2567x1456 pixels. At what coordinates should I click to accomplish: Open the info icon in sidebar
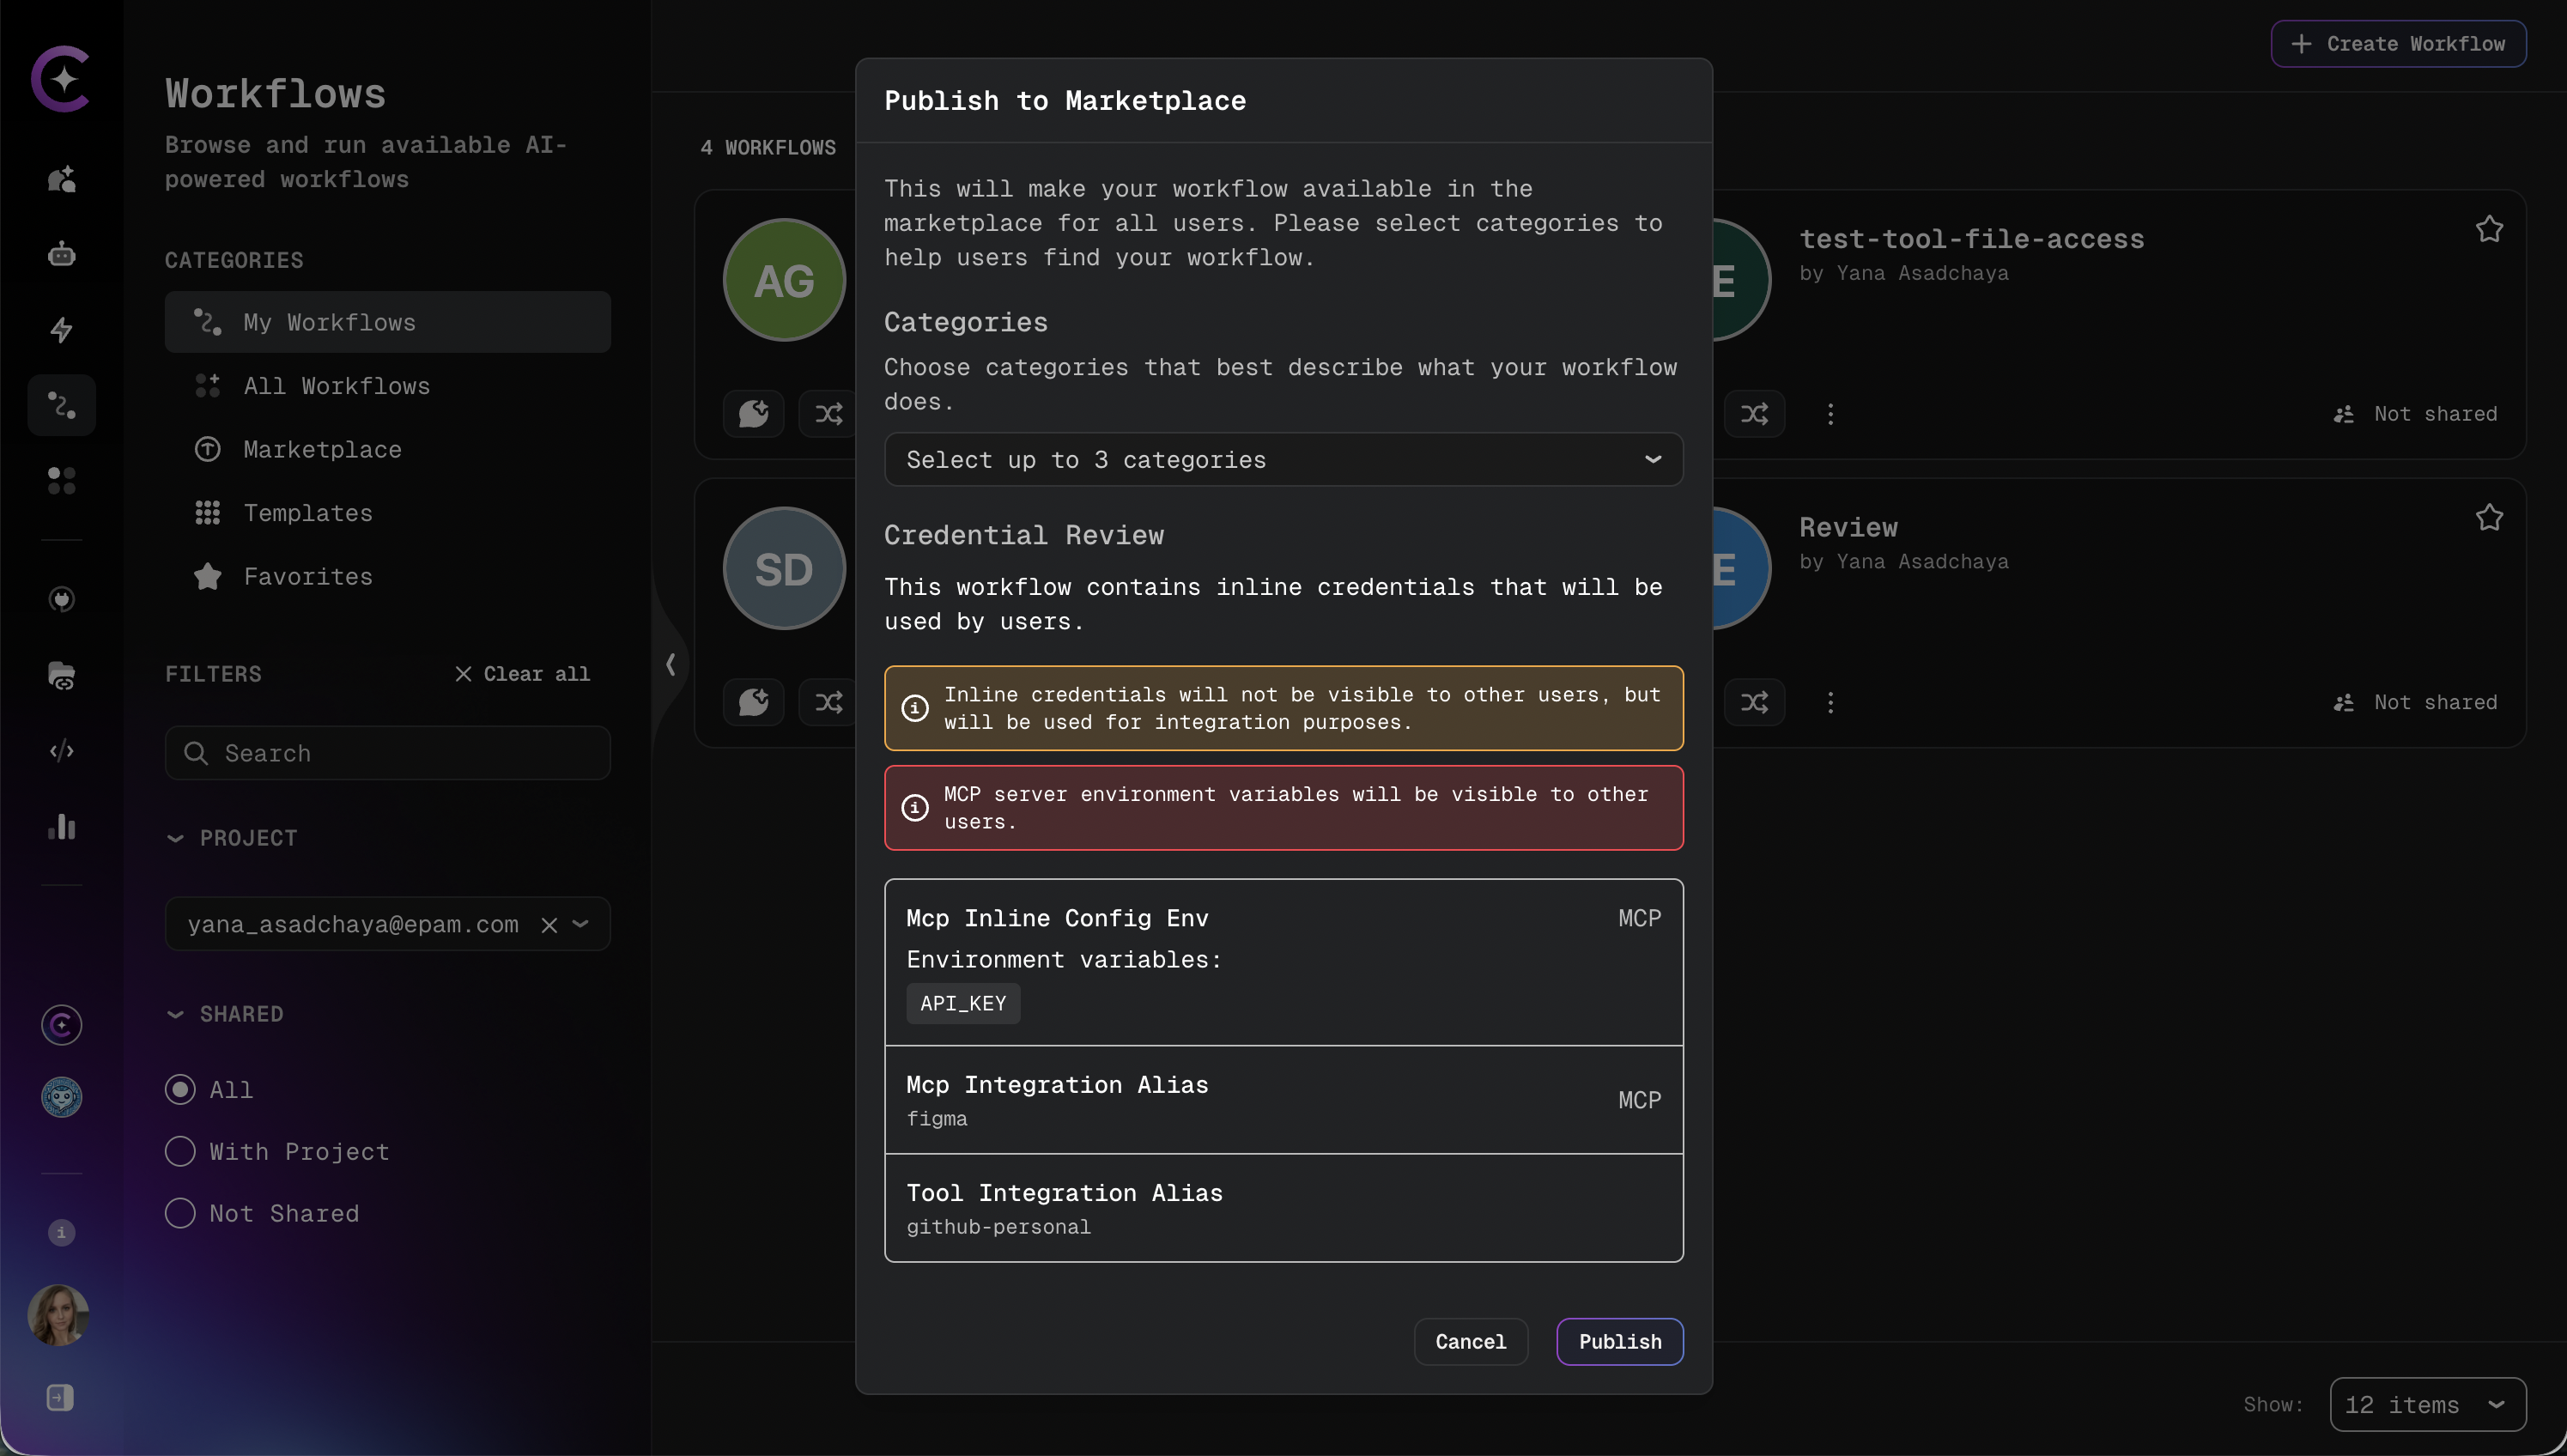click(61, 1232)
